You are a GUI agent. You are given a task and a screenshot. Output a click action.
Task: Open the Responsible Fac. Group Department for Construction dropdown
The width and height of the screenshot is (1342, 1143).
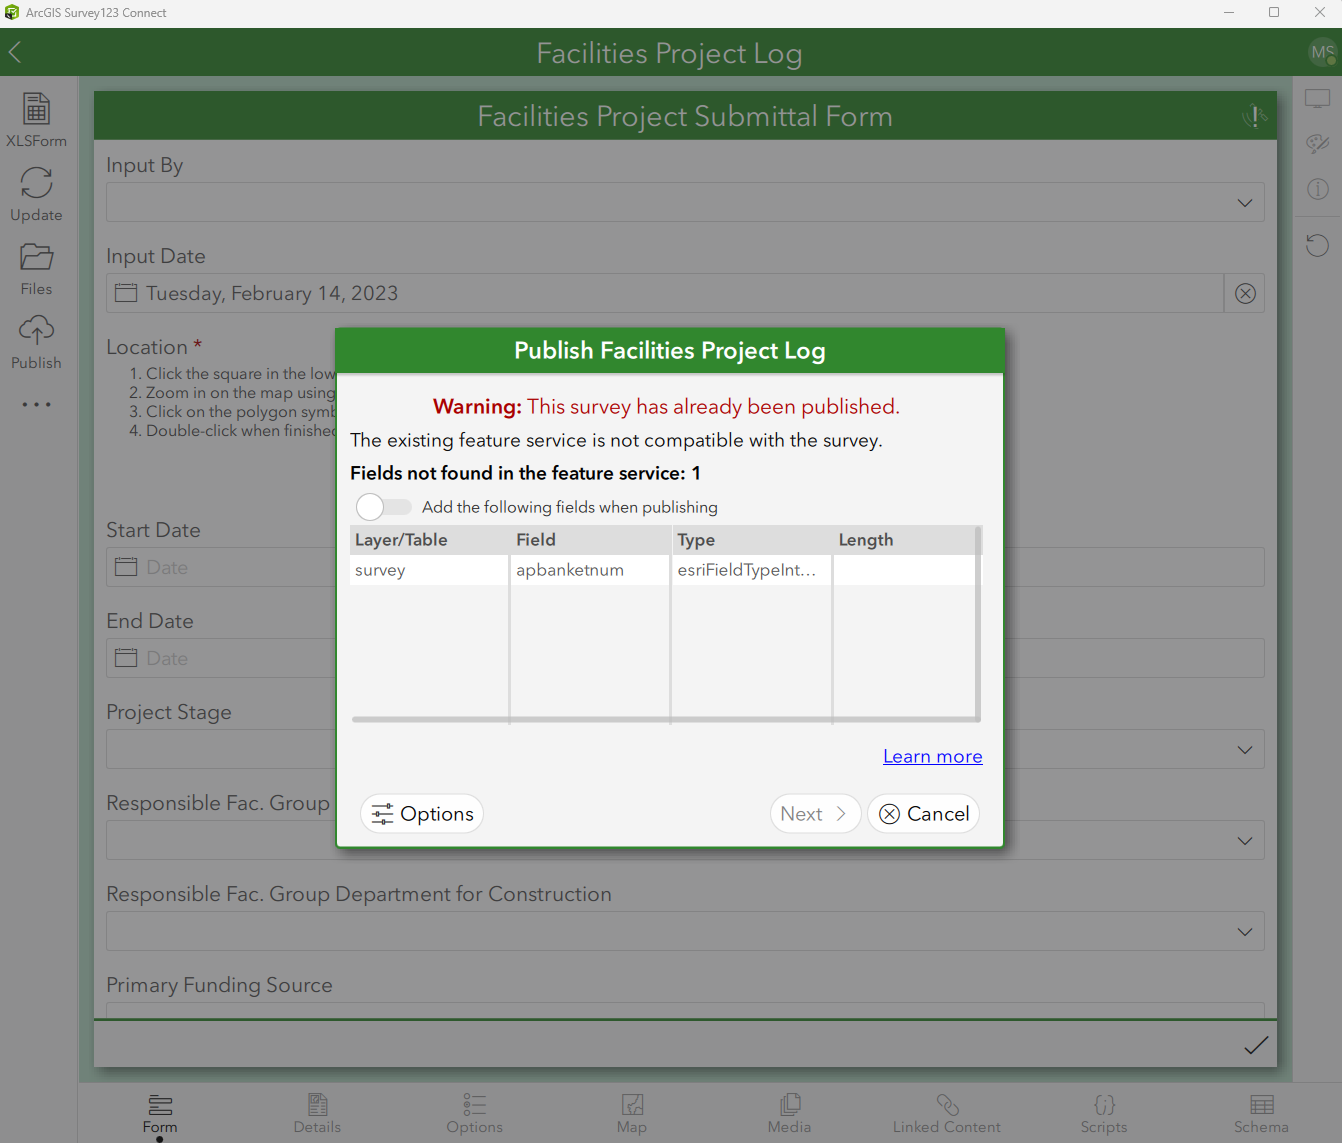tap(1244, 931)
